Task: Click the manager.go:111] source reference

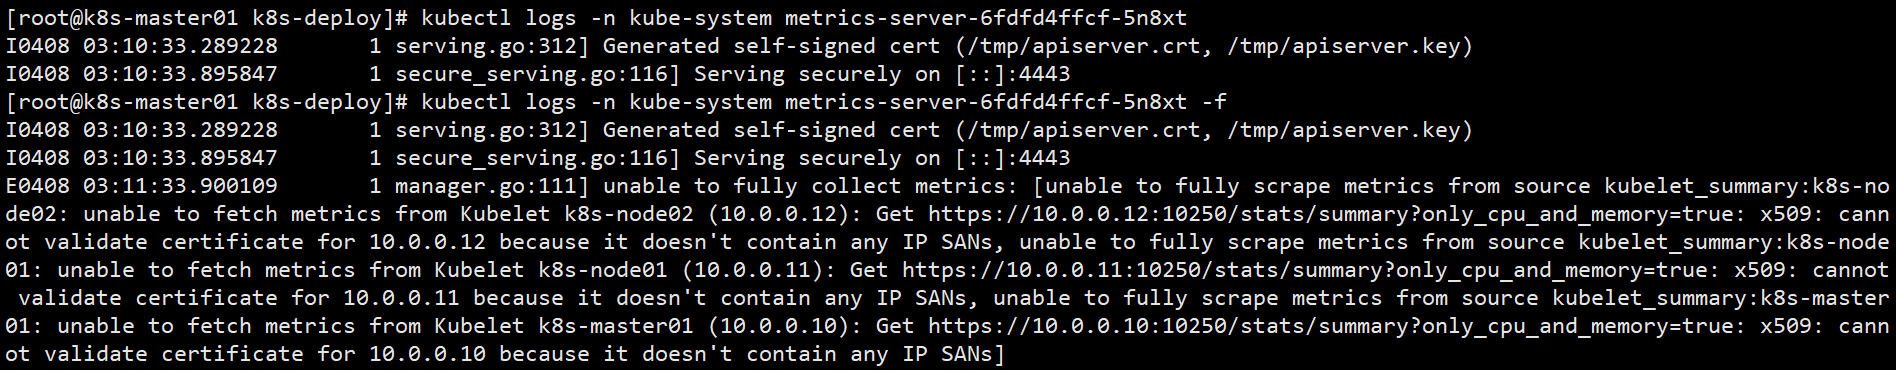Action: coord(492,186)
